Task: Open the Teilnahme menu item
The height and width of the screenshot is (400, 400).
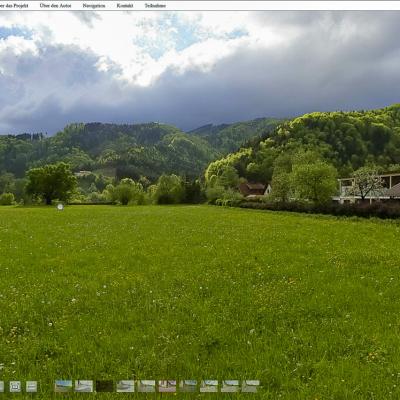Action: [x=155, y=6]
